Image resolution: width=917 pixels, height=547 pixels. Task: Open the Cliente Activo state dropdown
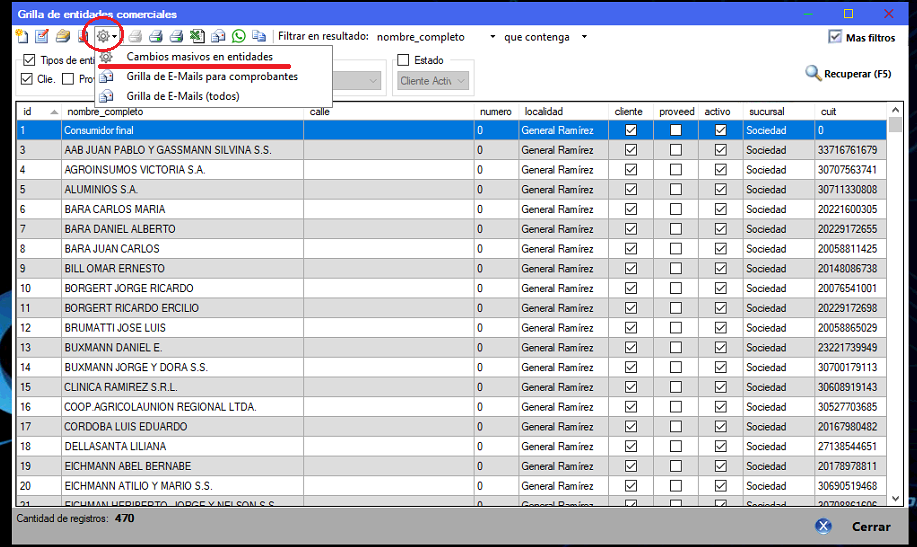[461, 81]
